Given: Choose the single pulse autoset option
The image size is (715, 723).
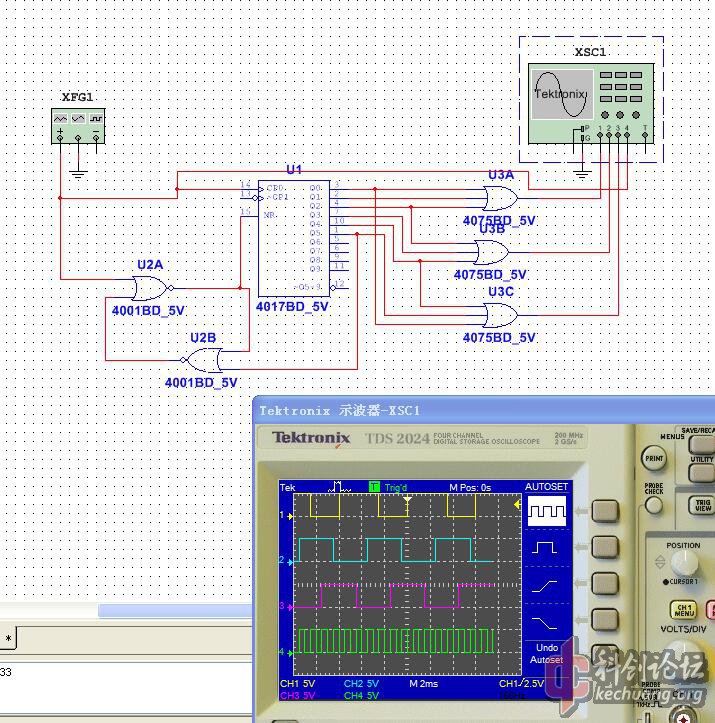Looking at the screenshot, I should [x=545, y=547].
